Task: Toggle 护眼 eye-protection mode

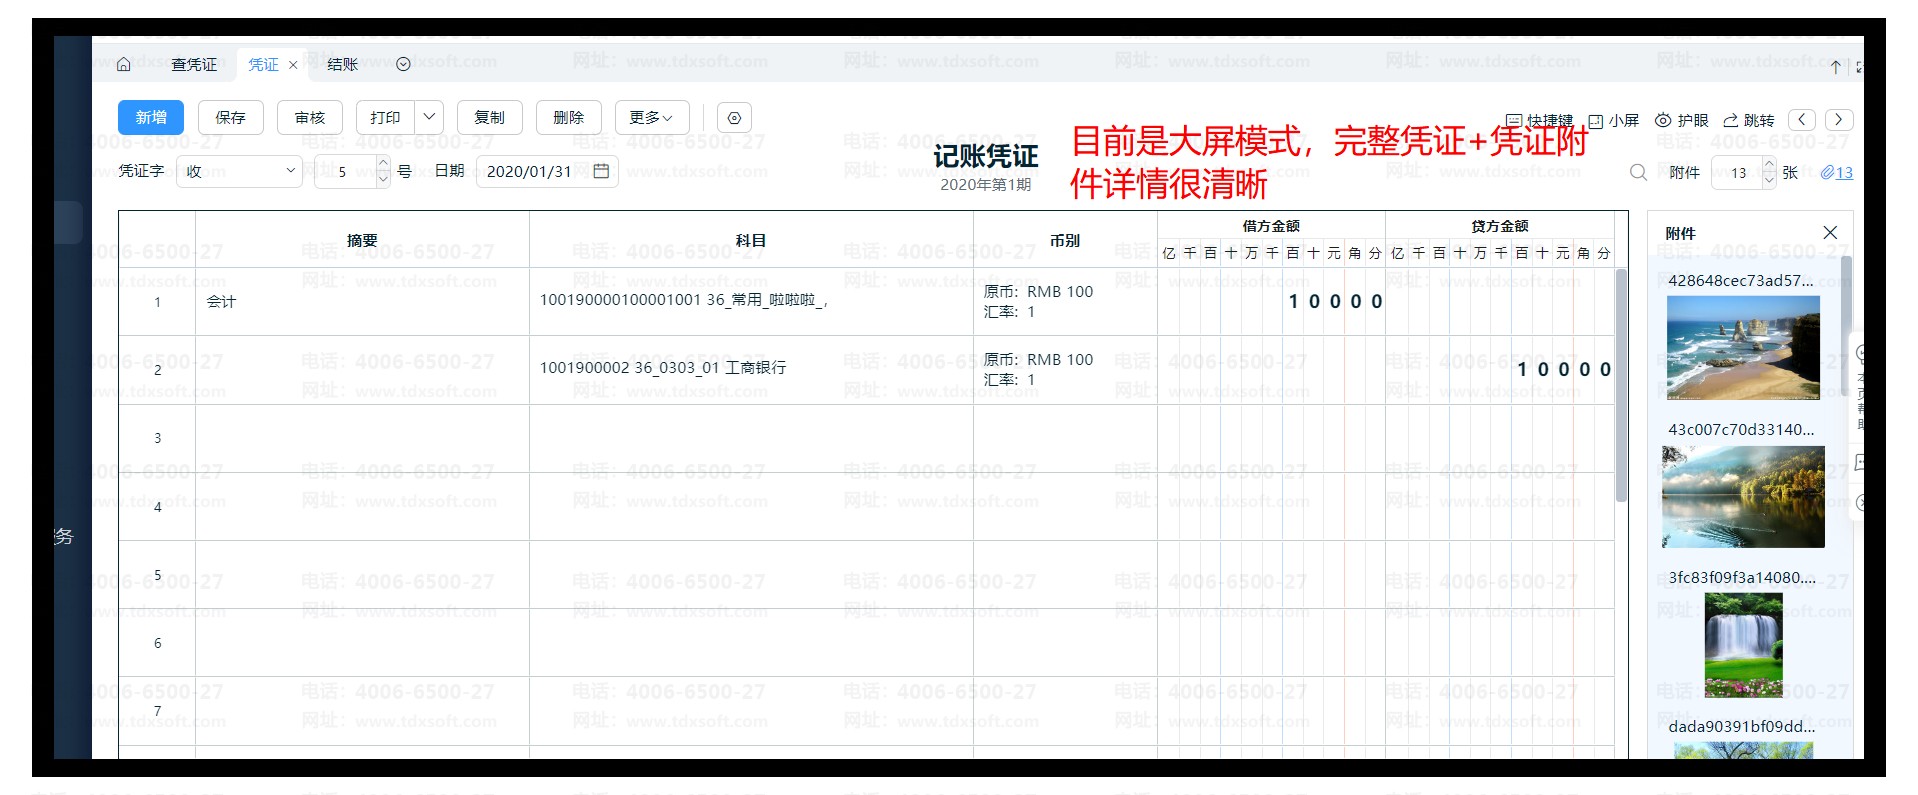Action: click(x=1681, y=120)
